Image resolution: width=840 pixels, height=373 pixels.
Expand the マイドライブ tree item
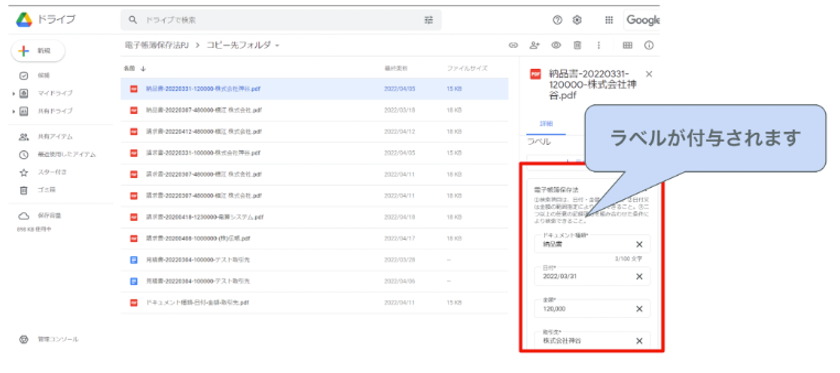[13, 94]
